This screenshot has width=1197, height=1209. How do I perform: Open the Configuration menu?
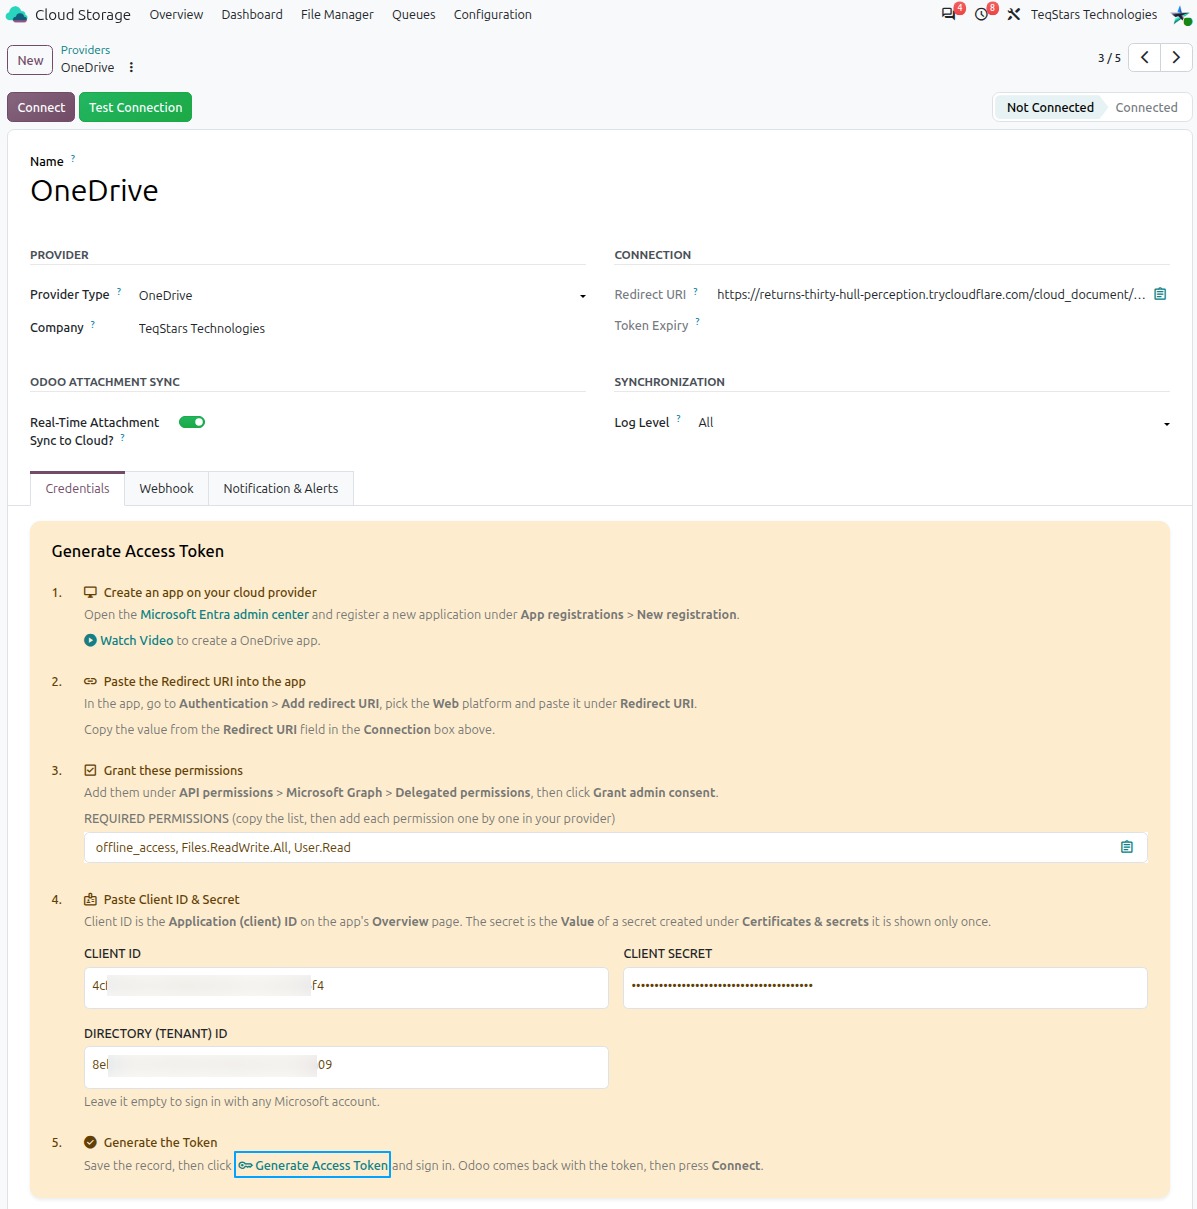[492, 15]
